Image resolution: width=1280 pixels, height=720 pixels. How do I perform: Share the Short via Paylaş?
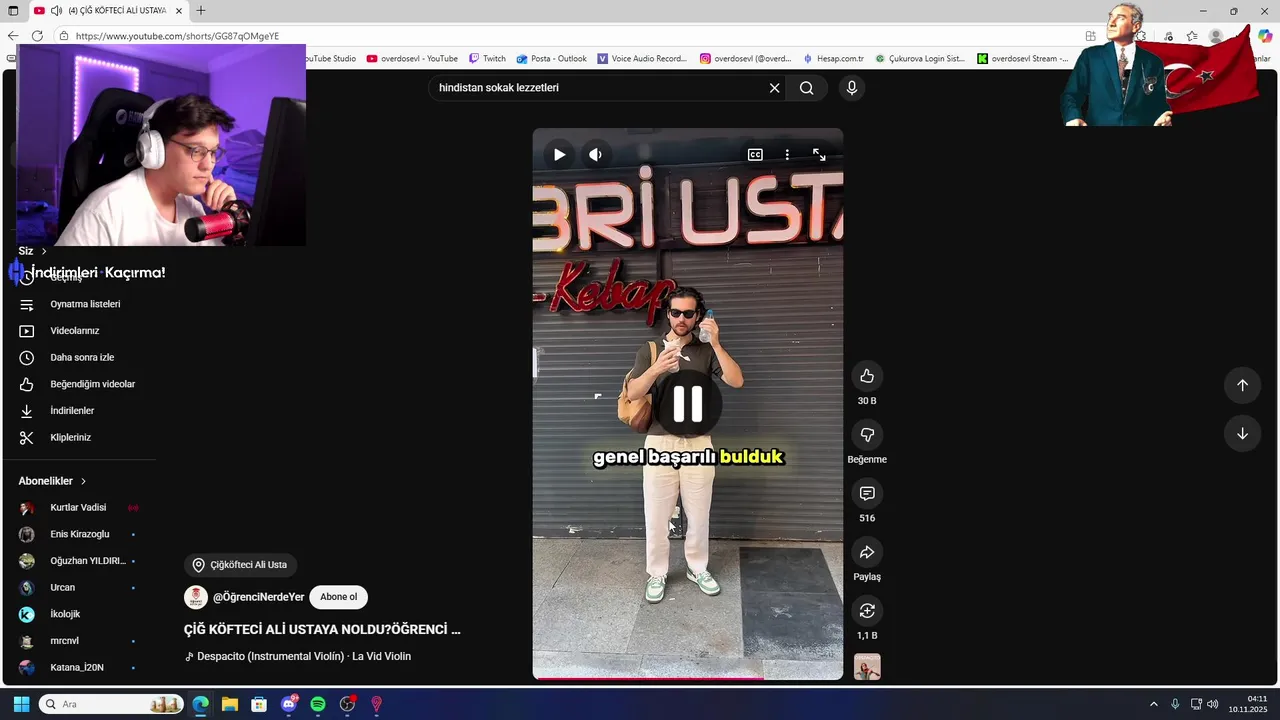point(867,552)
